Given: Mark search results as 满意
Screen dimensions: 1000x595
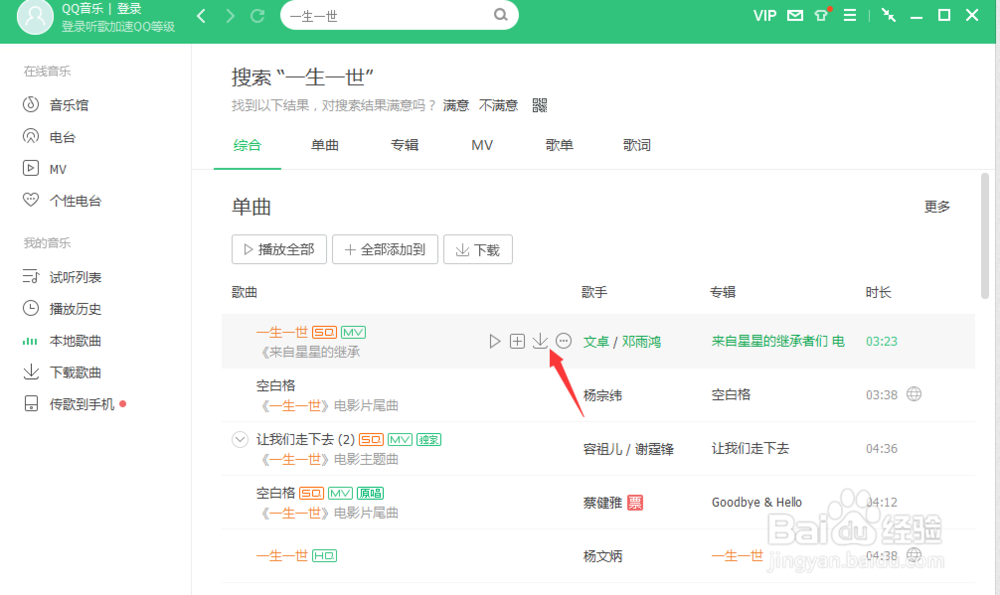Looking at the screenshot, I should [x=455, y=104].
